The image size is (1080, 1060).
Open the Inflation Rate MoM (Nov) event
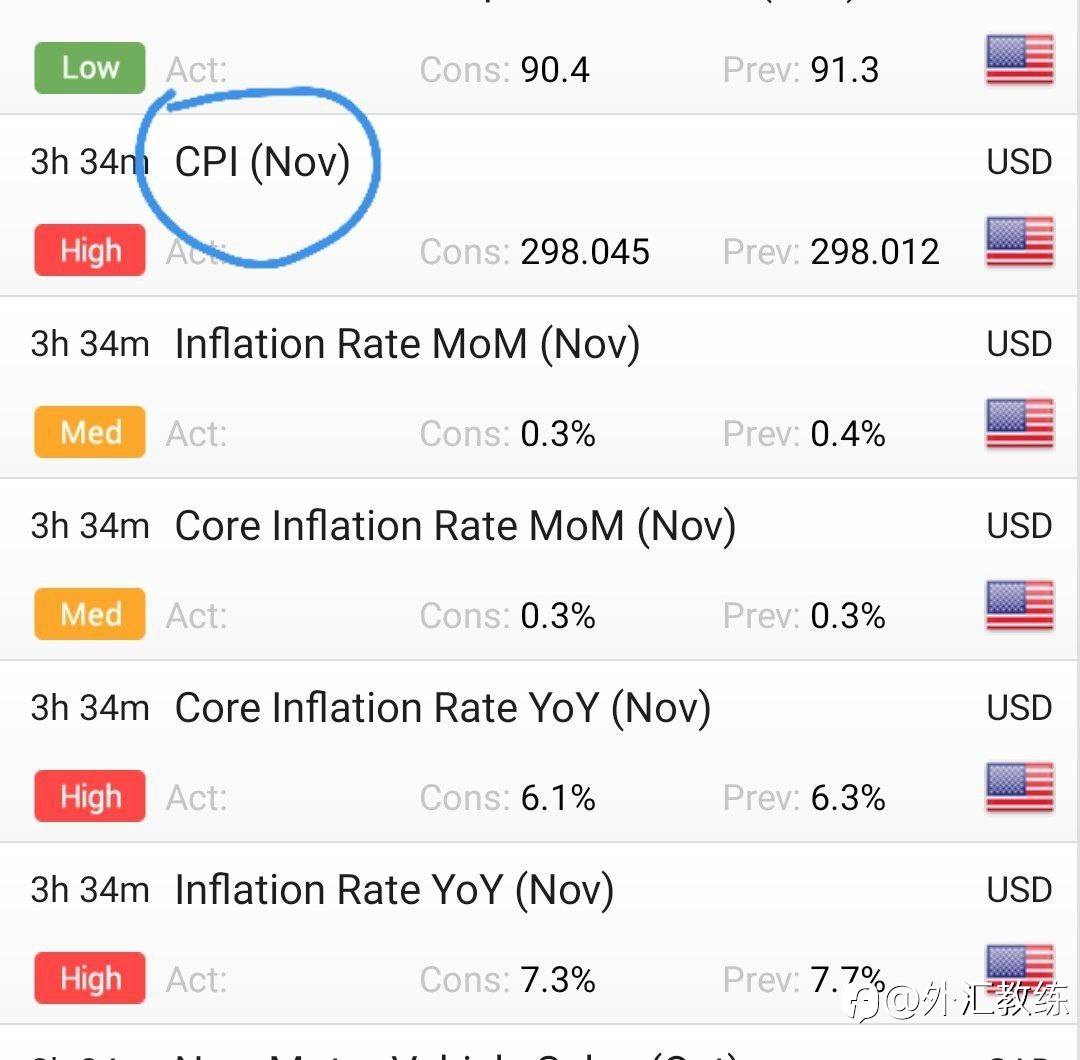tap(407, 344)
